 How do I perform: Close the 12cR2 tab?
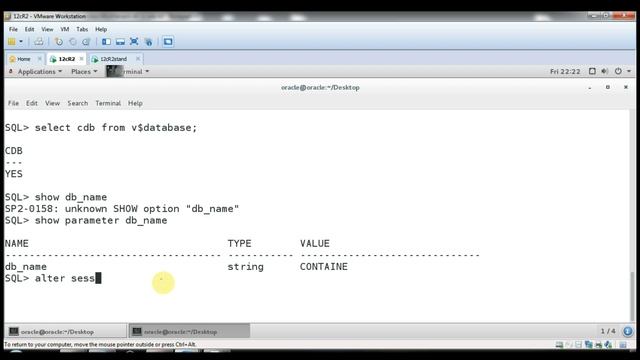pyautogui.click(x=81, y=59)
